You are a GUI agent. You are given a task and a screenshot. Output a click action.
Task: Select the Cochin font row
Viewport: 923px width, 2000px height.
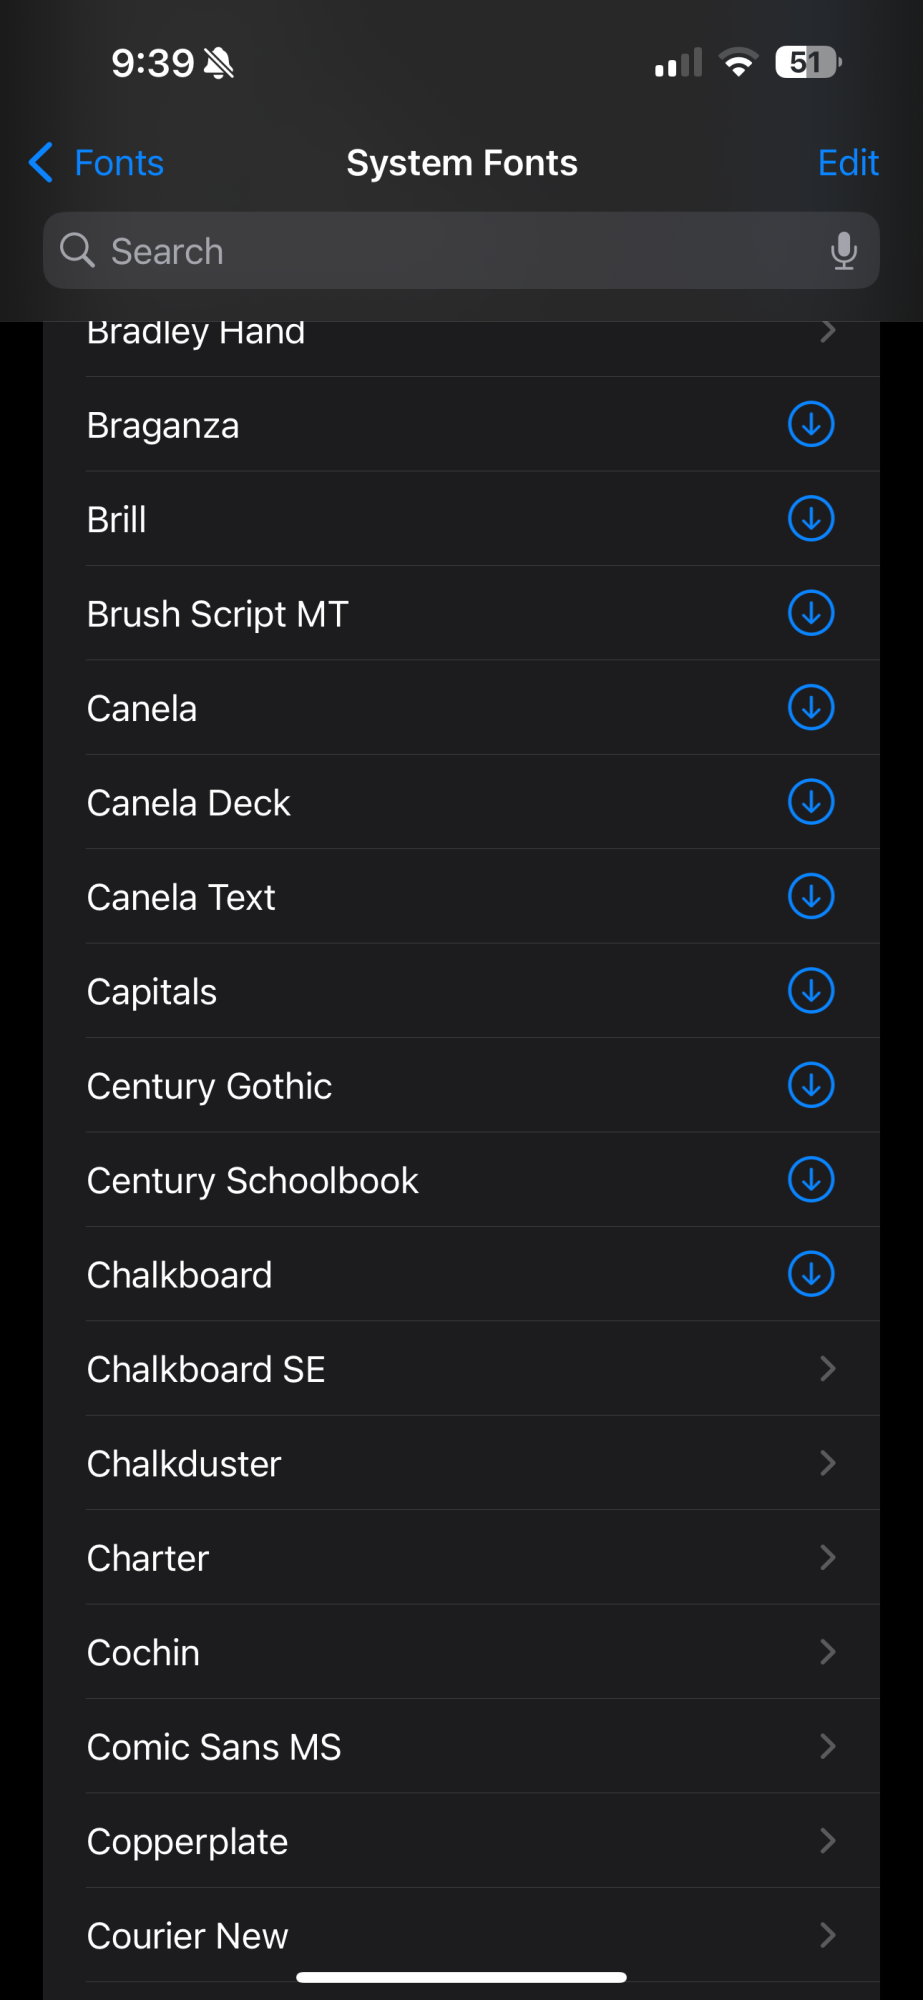[x=460, y=1652]
